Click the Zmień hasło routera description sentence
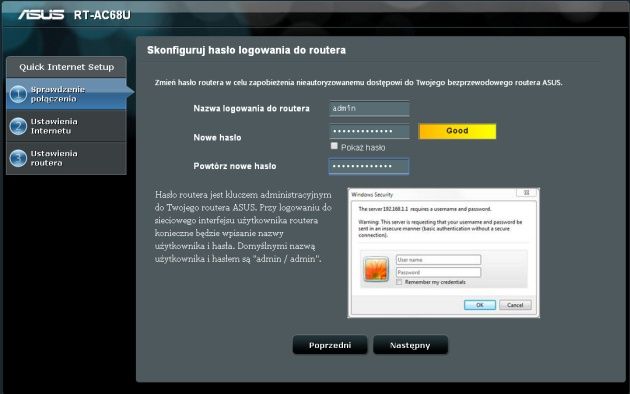The width and height of the screenshot is (630, 394). coord(358,83)
